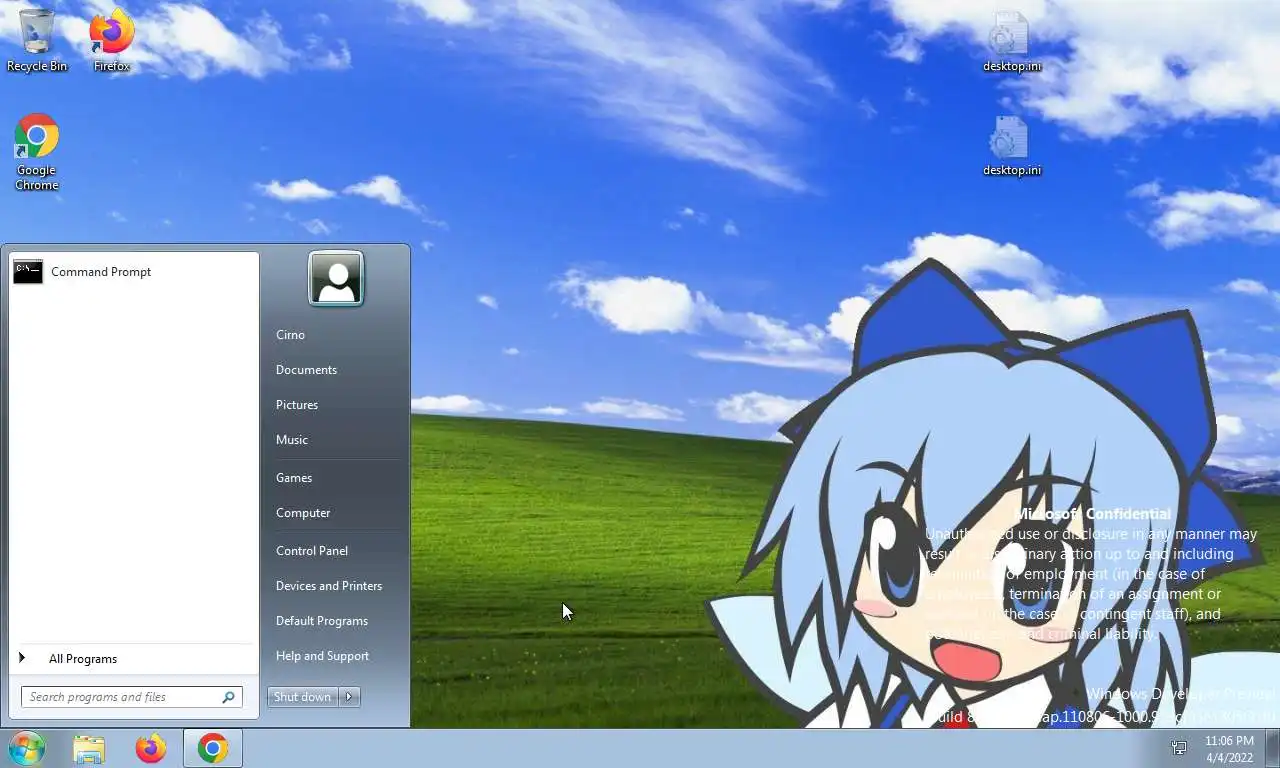
Task: Click the network icon in system tray
Action: [1179, 748]
